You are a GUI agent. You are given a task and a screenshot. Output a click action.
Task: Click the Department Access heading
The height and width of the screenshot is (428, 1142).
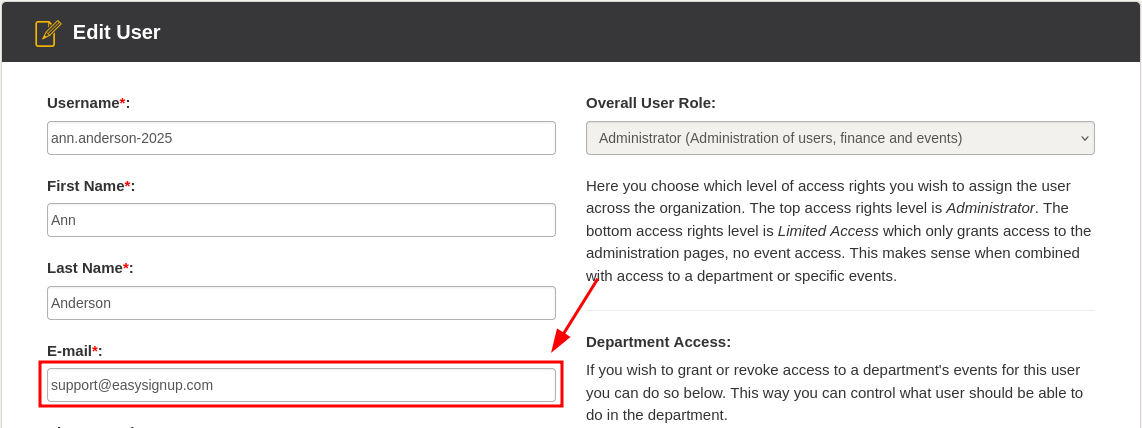pyautogui.click(x=658, y=342)
